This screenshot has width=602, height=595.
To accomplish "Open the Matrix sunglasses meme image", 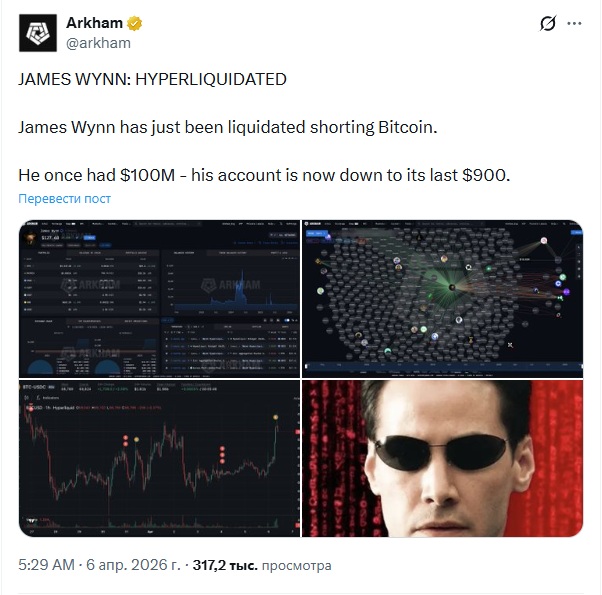I will (x=442, y=458).
